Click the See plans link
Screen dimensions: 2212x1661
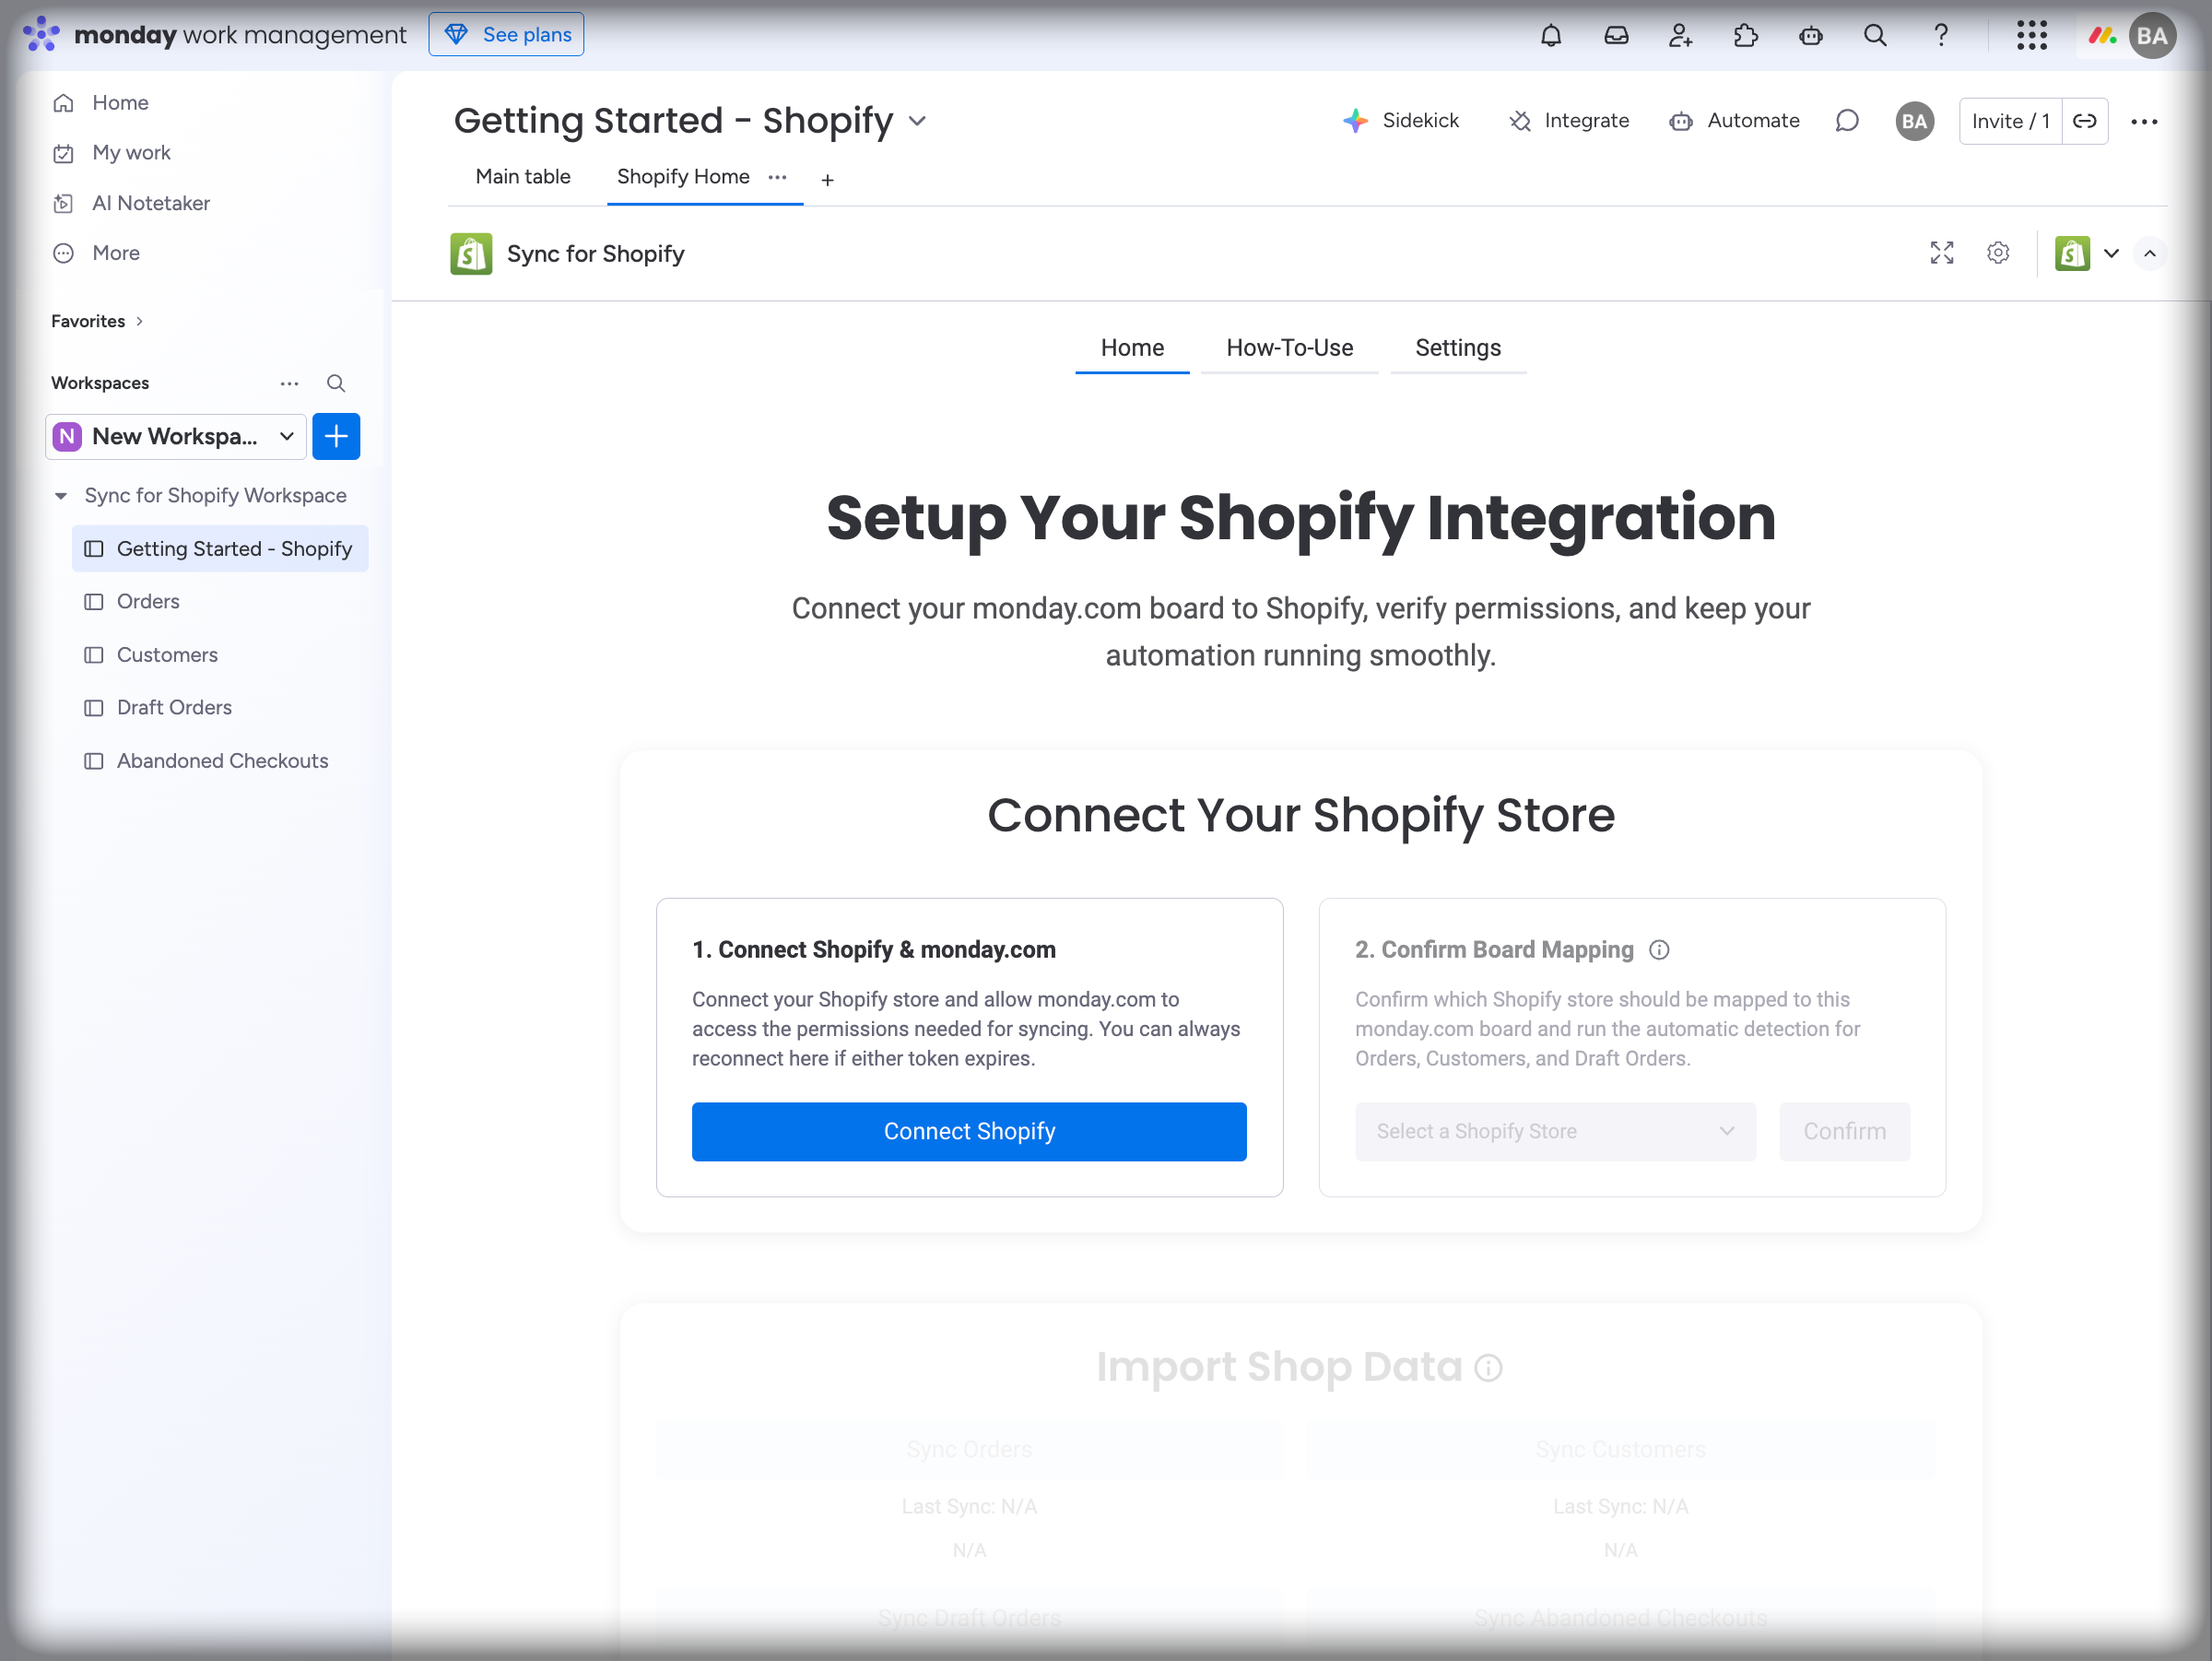pos(506,33)
